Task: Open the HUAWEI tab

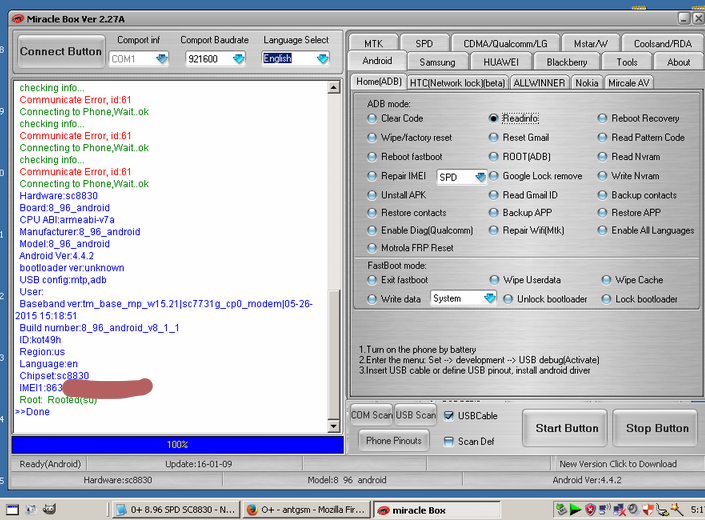Action: click(x=501, y=62)
